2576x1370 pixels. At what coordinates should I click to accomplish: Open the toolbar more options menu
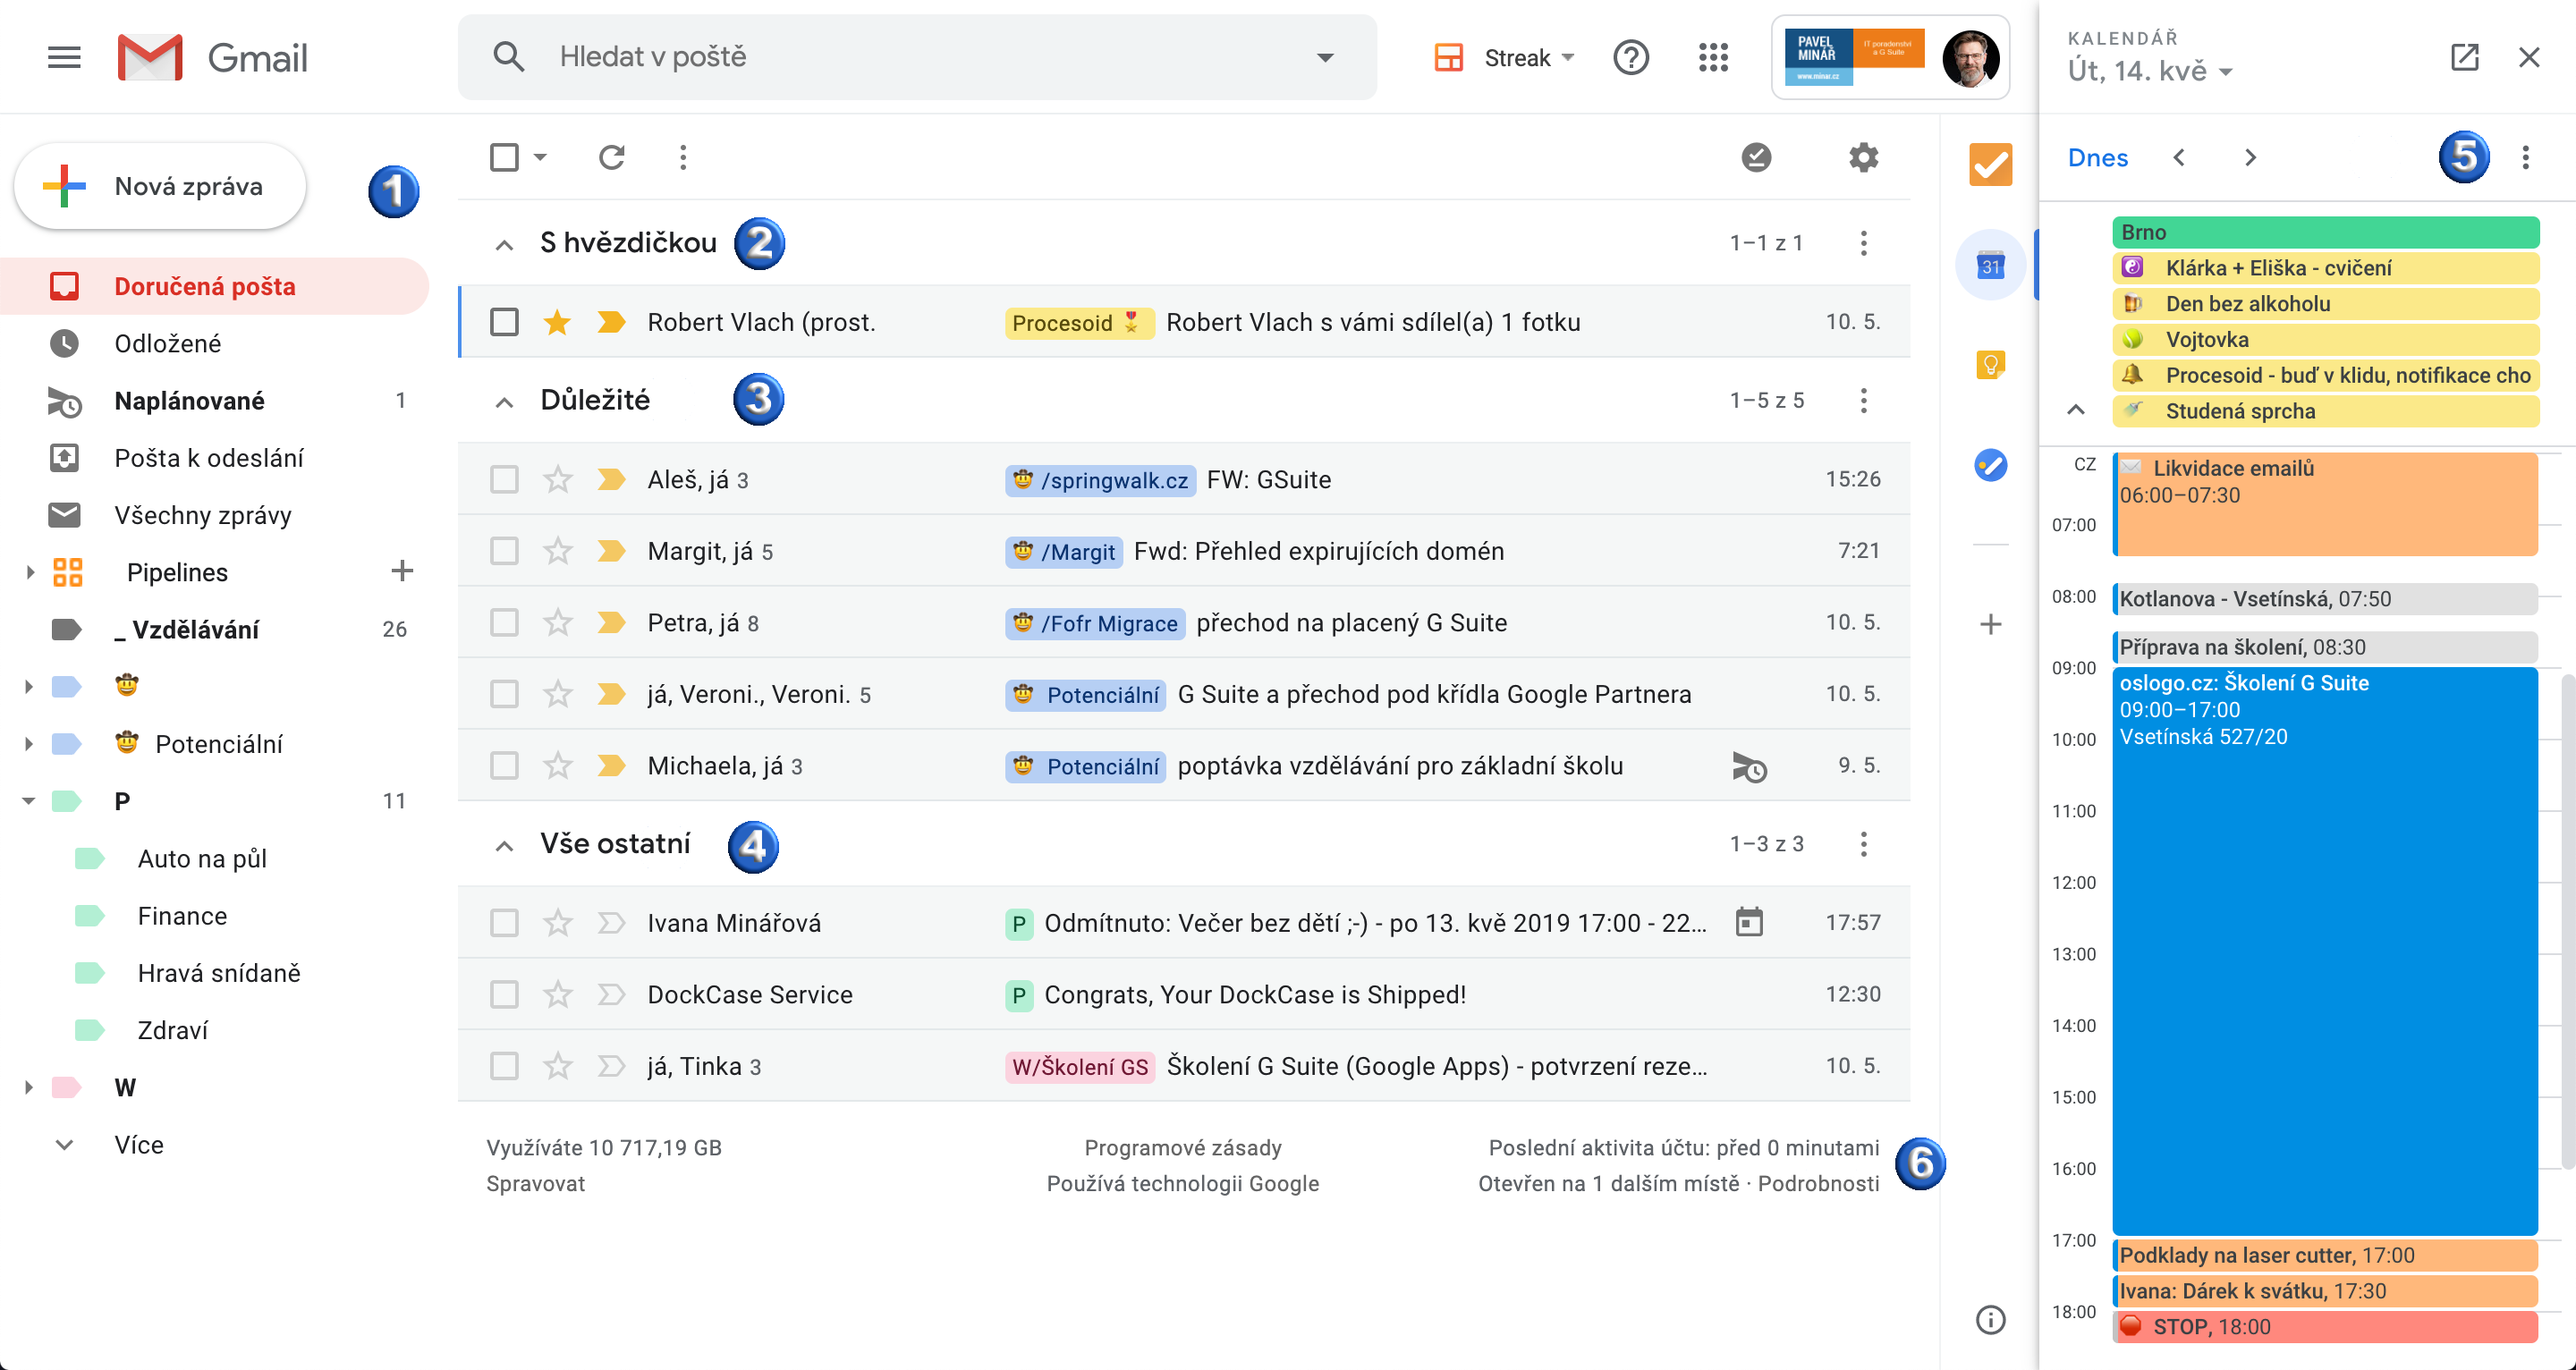(x=683, y=157)
